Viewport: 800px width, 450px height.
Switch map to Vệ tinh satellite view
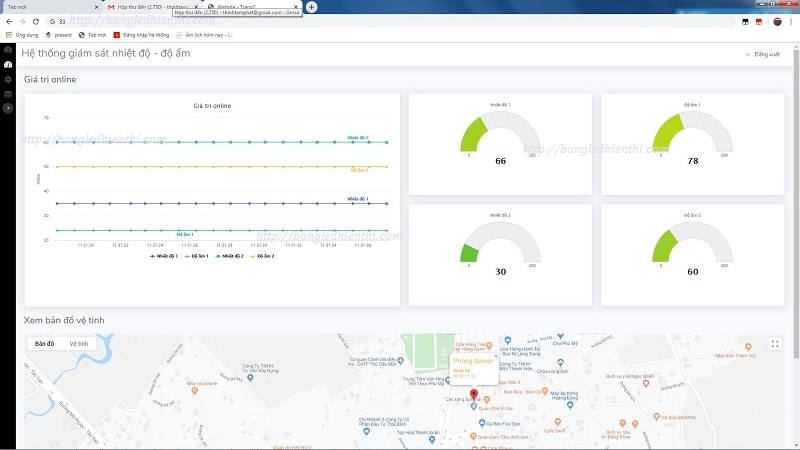click(x=77, y=343)
